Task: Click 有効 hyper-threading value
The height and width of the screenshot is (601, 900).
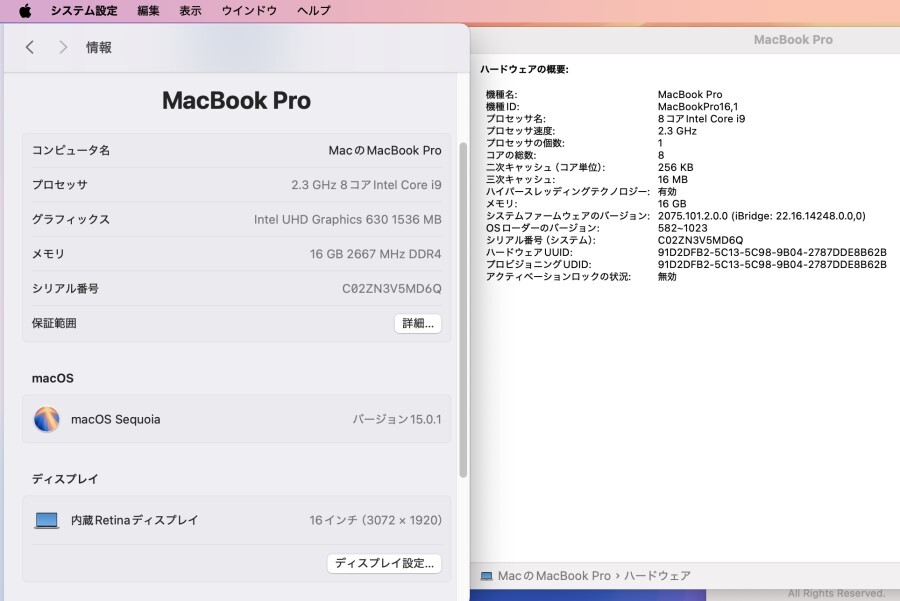Action: click(667, 192)
